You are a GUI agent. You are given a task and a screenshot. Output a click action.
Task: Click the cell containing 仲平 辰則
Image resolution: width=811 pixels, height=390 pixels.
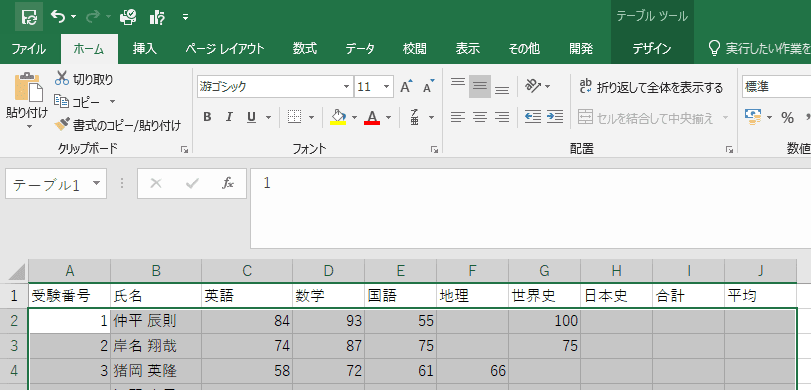156,321
